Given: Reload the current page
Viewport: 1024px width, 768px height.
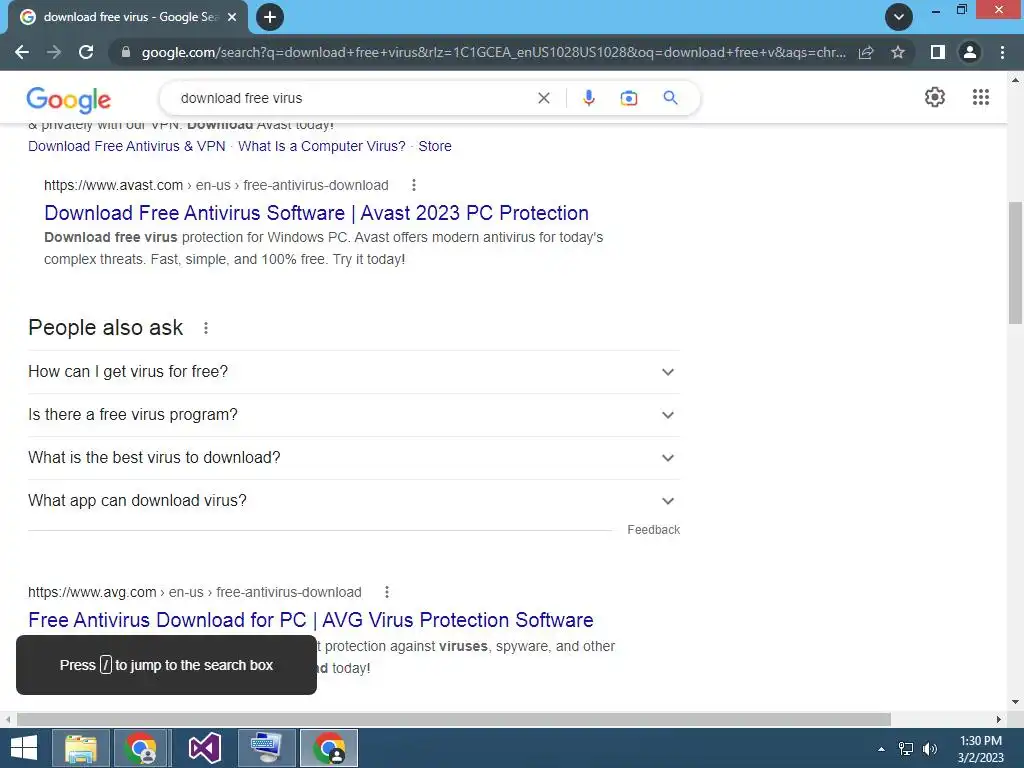Looking at the screenshot, I should (86, 52).
